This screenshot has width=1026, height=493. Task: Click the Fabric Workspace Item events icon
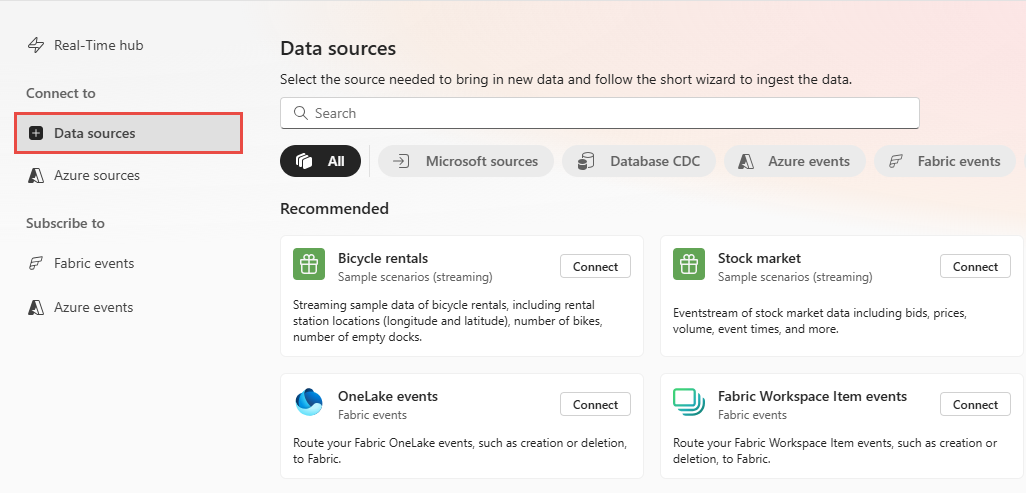(x=689, y=403)
